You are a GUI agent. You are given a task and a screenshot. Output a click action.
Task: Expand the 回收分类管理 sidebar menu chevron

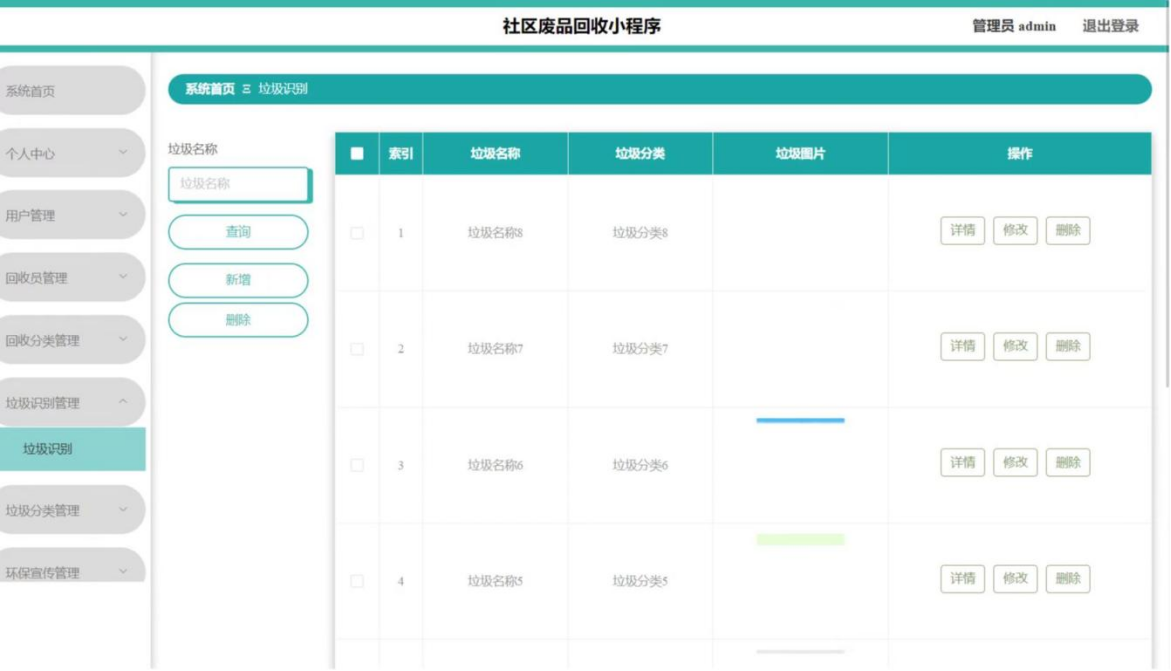123,339
